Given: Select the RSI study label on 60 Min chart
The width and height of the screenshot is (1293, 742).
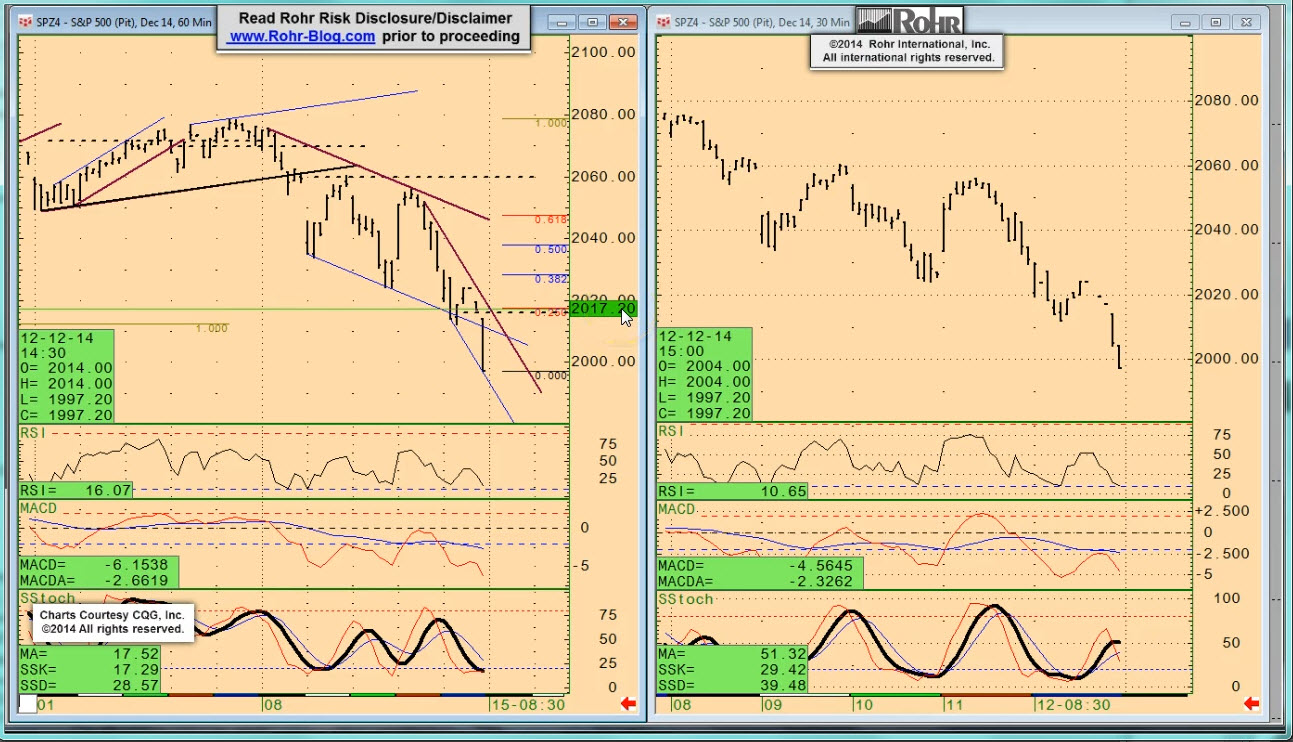Looking at the screenshot, I should pyautogui.click(x=34, y=432).
